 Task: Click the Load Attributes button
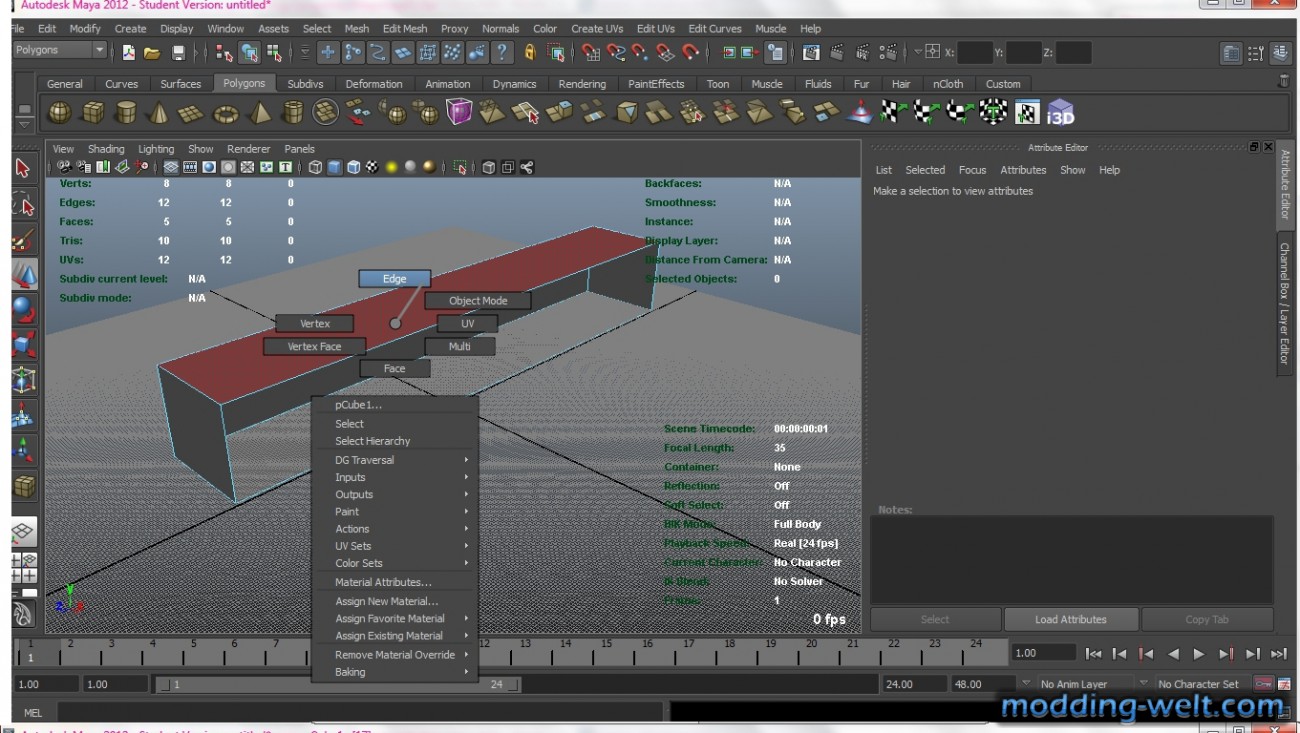pos(1071,619)
